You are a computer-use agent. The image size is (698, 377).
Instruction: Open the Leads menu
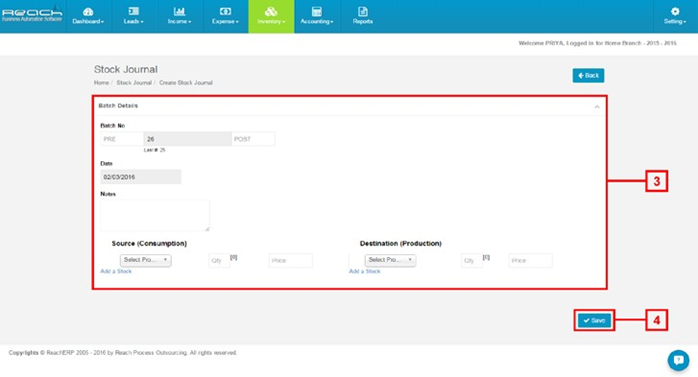[x=134, y=16]
